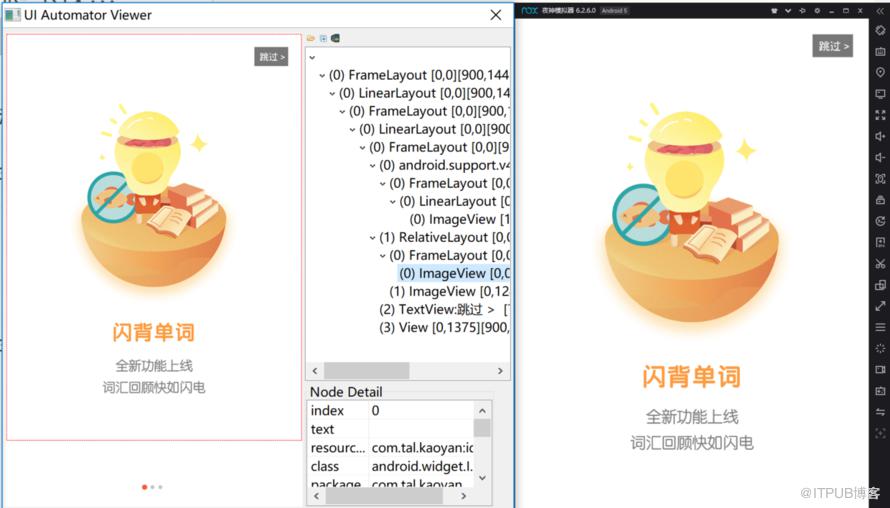Capture compressed hierarchy with dark device icon

335,38
